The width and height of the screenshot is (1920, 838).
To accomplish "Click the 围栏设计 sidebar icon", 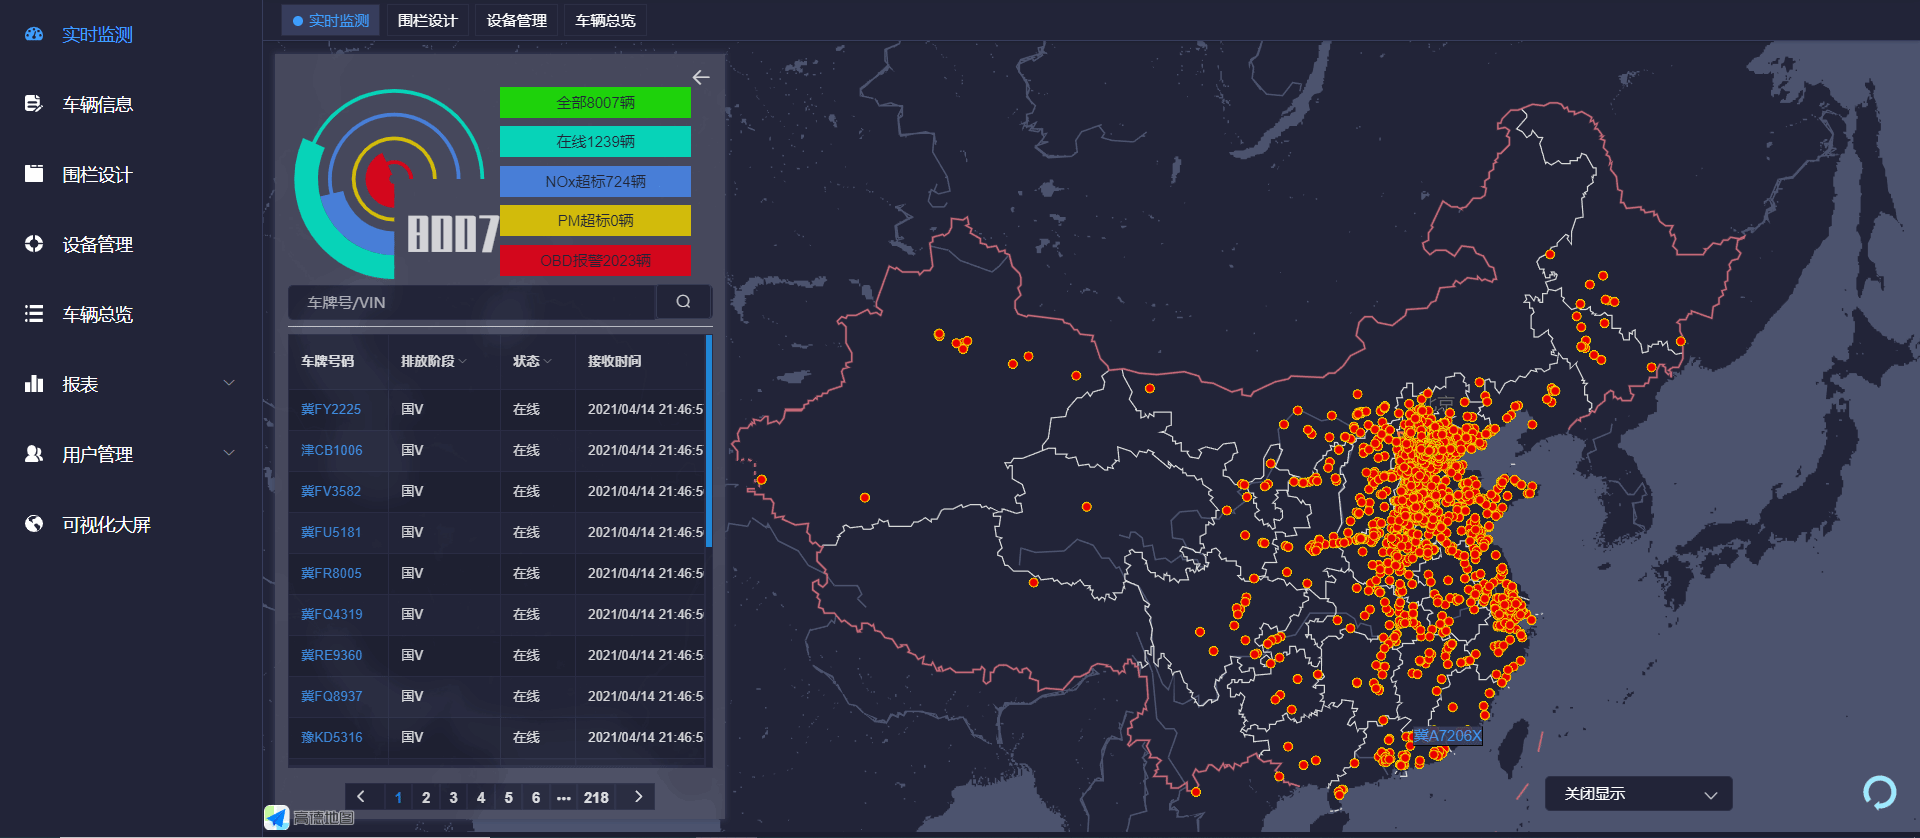I will click(34, 174).
